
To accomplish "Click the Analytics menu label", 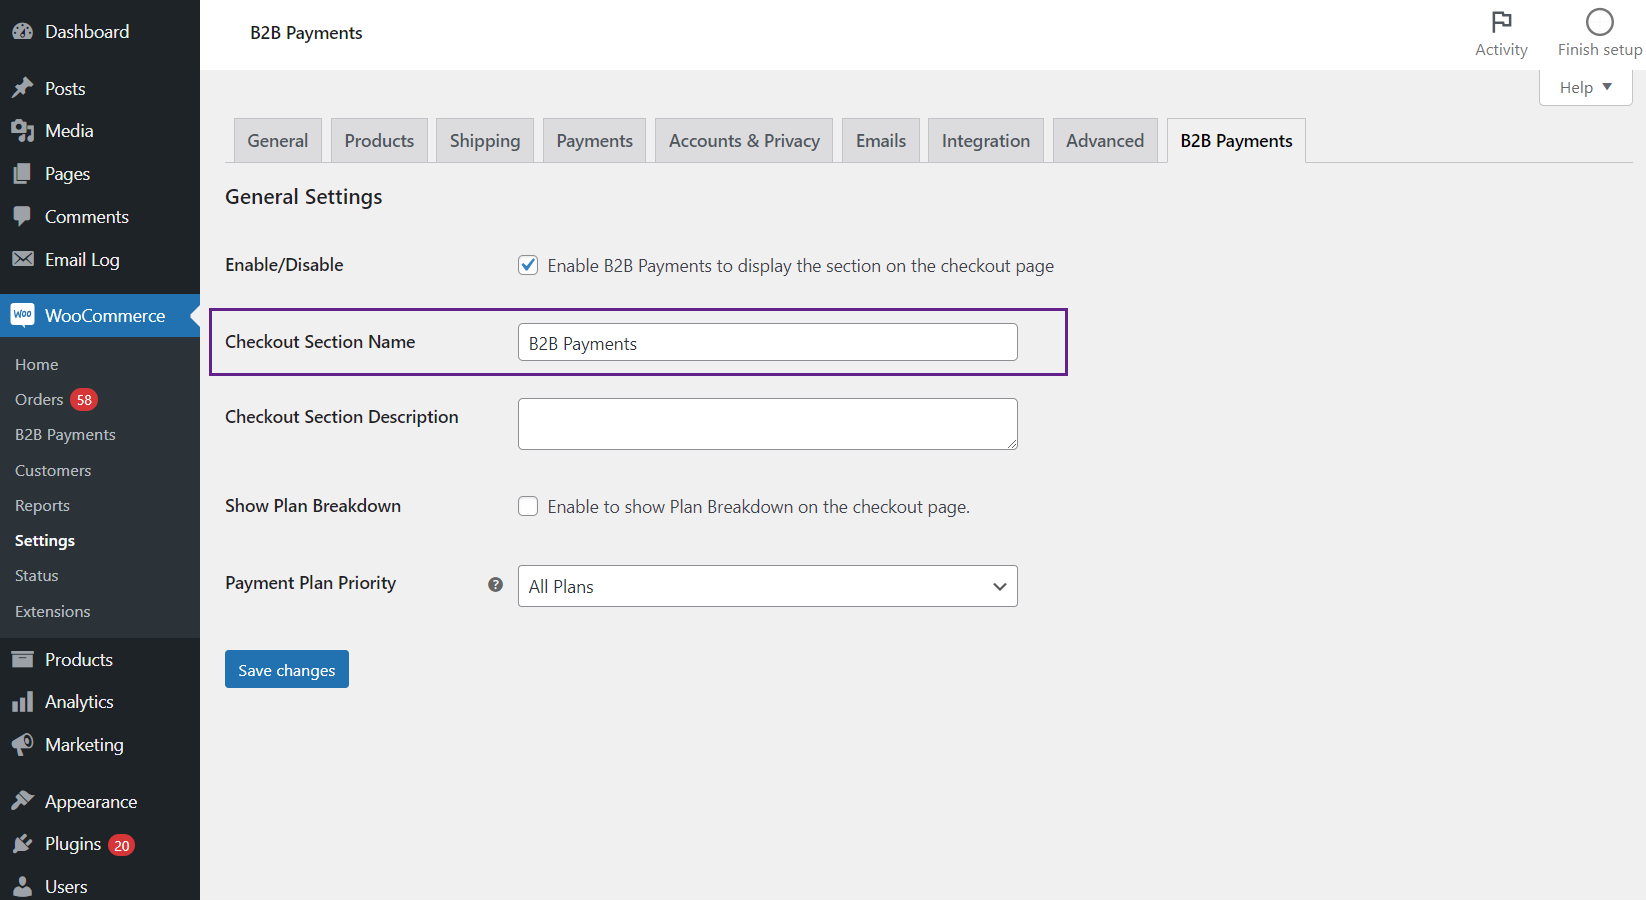I will pyautogui.click(x=79, y=702).
